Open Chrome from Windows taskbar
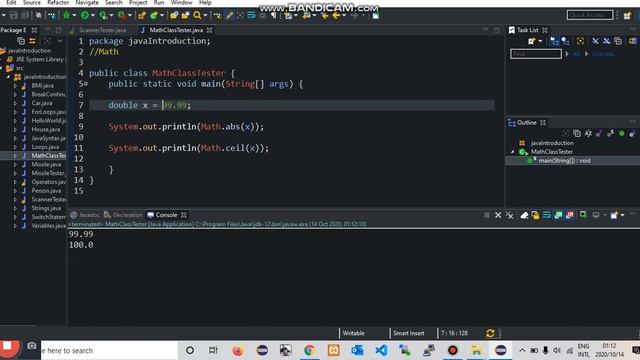Viewport: 640px width, 360px height. click(309, 350)
